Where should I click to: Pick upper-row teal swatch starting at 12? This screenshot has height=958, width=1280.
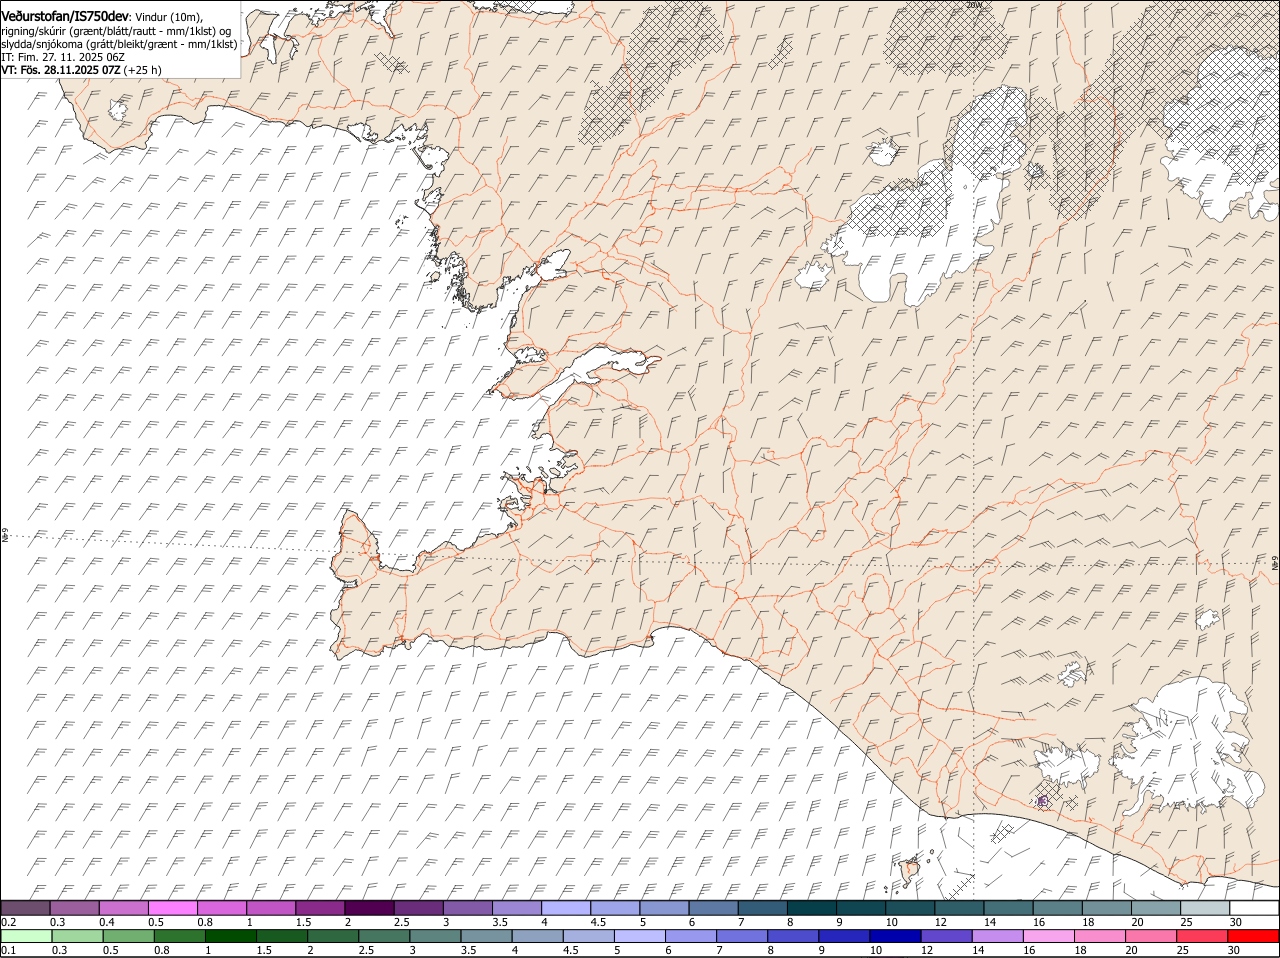(958, 908)
